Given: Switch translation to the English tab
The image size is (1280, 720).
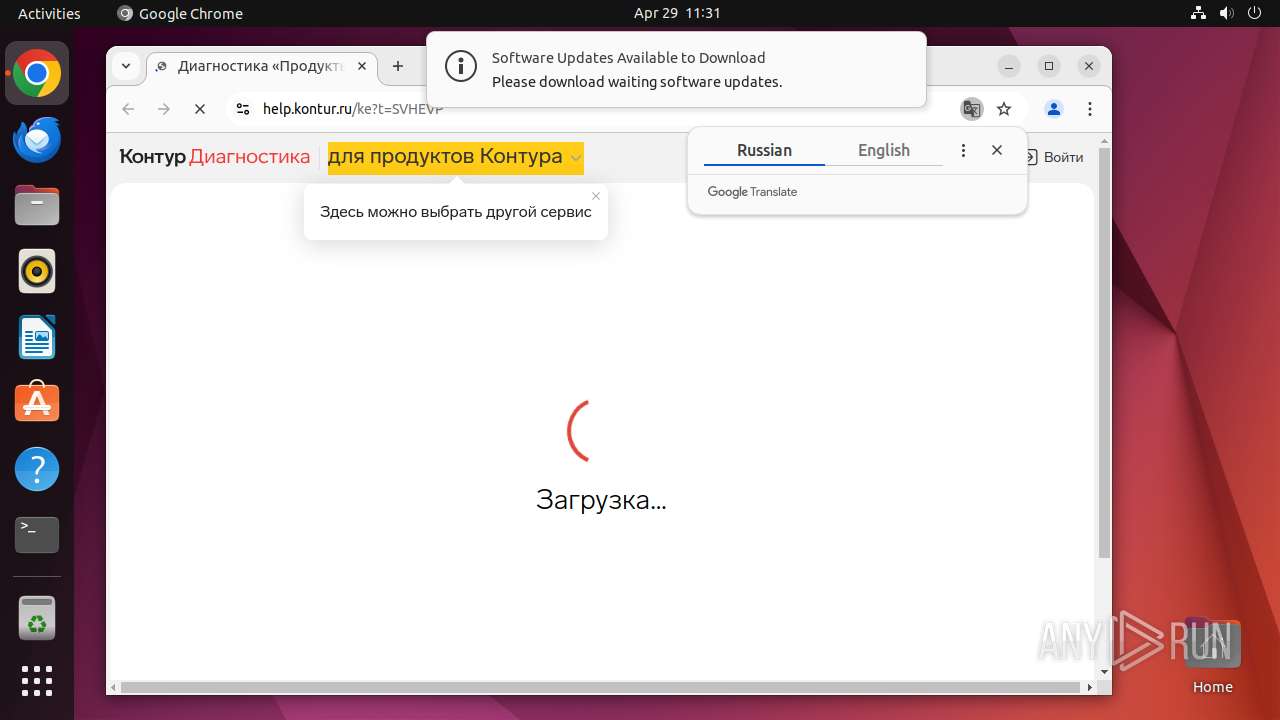Looking at the screenshot, I should [x=884, y=150].
